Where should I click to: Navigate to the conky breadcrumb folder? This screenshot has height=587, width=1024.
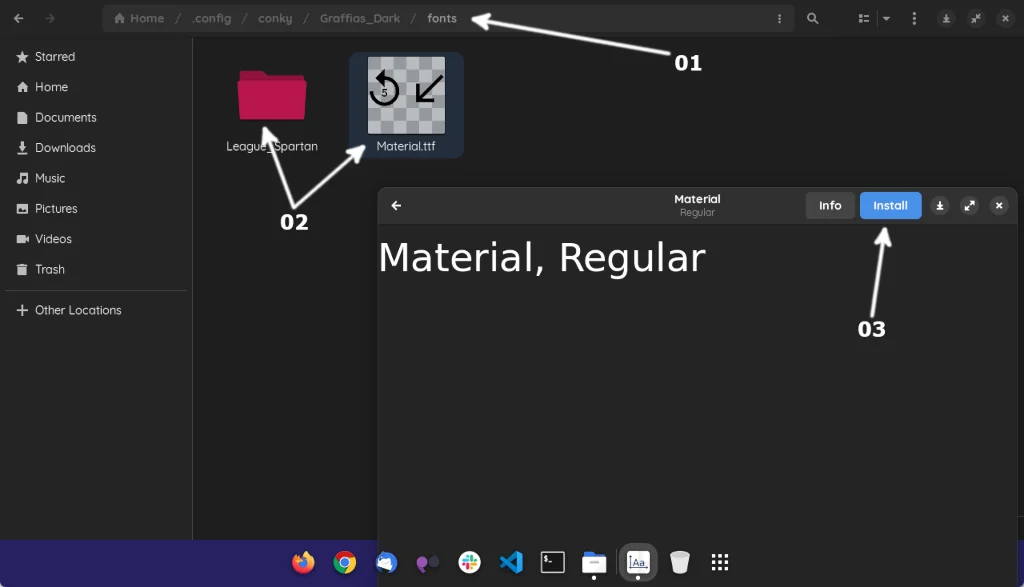275,18
